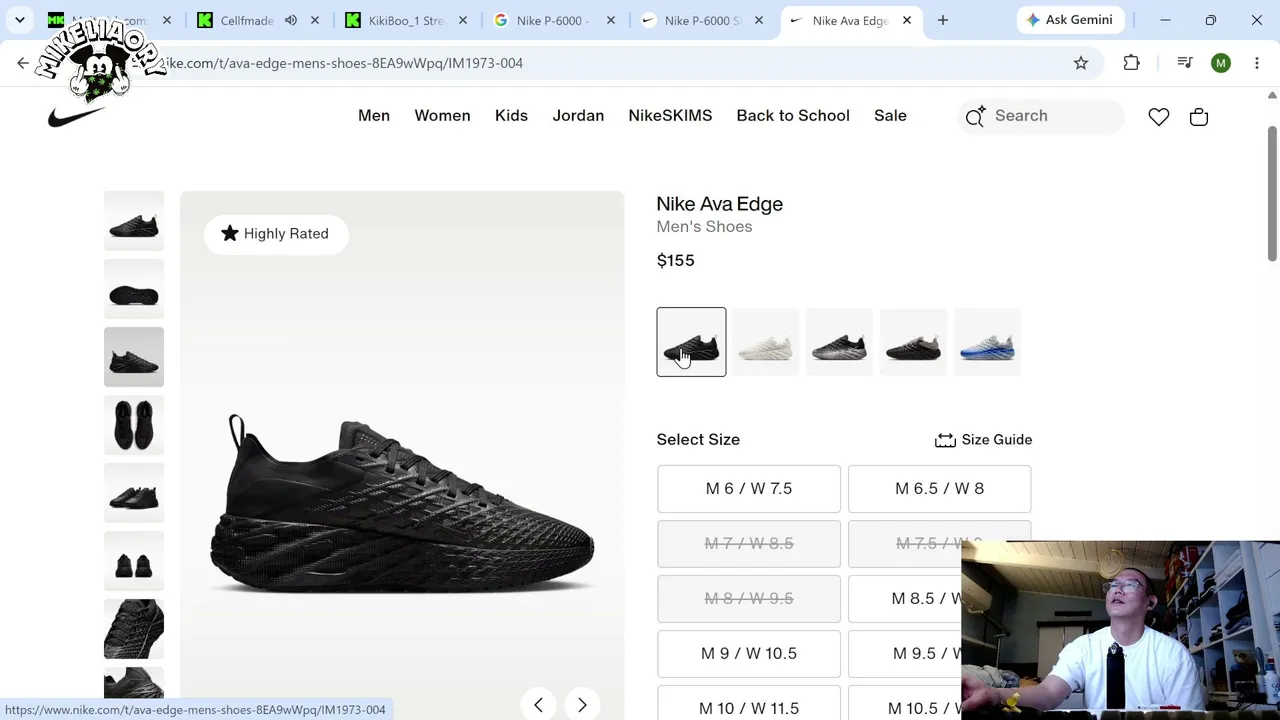1280x720 pixels.
Task: Click the Ask Gemini button
Action: coord(1069,20)
